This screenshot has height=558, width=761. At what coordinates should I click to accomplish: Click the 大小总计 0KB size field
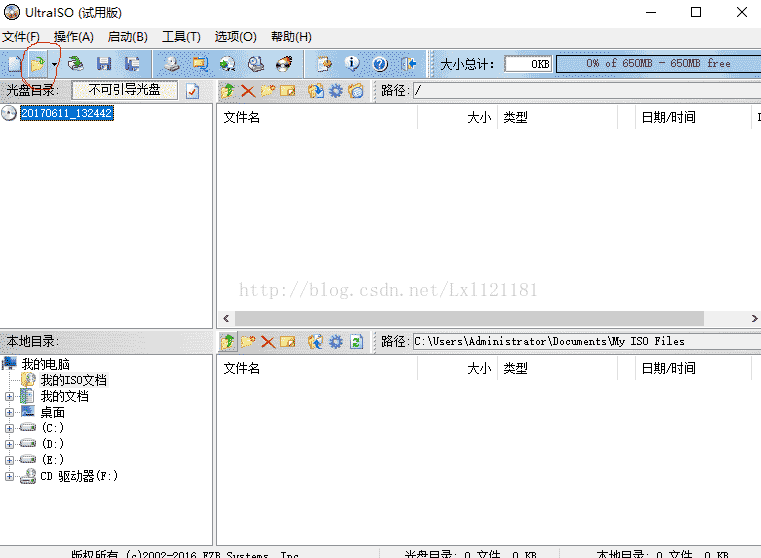click(x=528, y=64)
